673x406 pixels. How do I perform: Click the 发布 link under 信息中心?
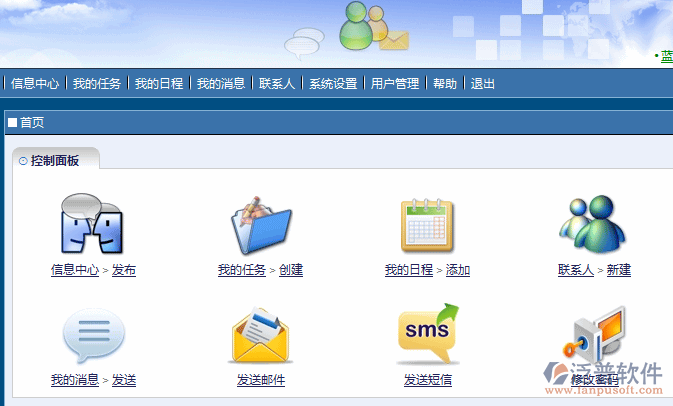point(124,270)
